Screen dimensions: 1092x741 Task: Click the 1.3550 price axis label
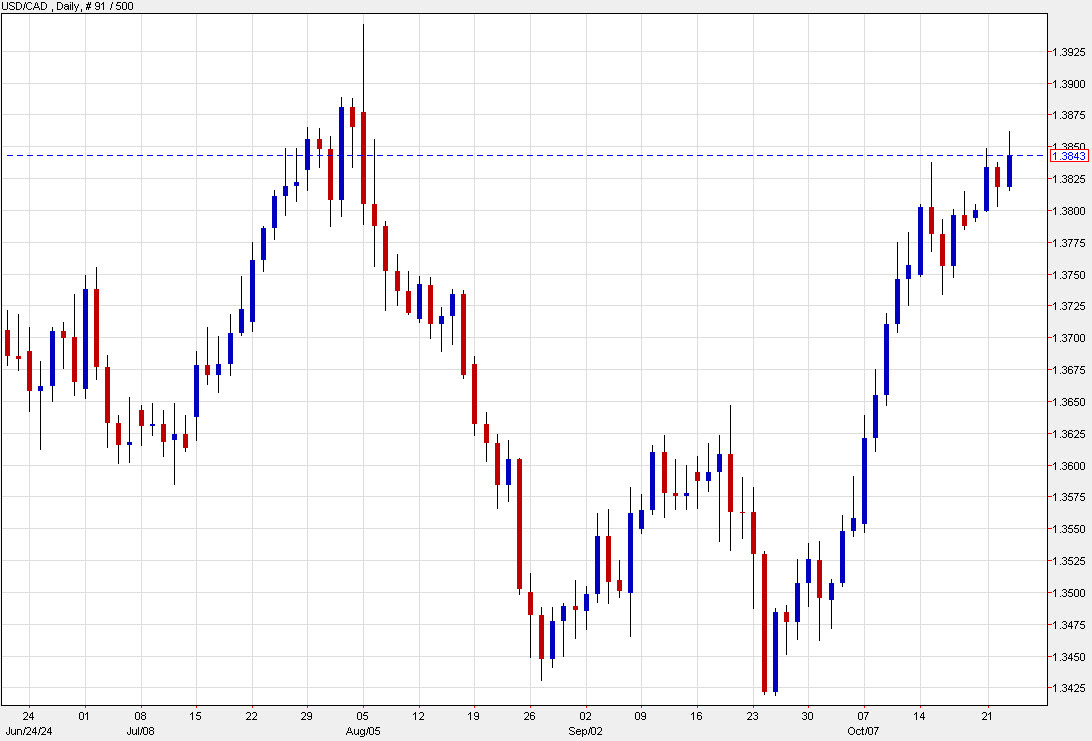(x=1068, y=529)
